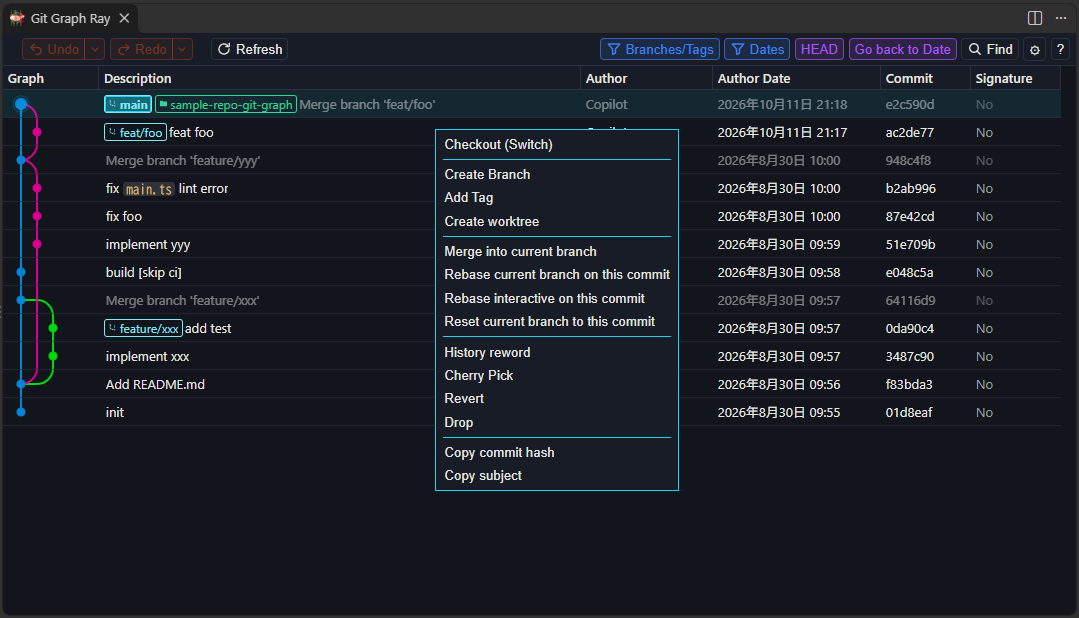
Task: Open the more actions ellipsis menu
Action: click(x=1060, y=18)
